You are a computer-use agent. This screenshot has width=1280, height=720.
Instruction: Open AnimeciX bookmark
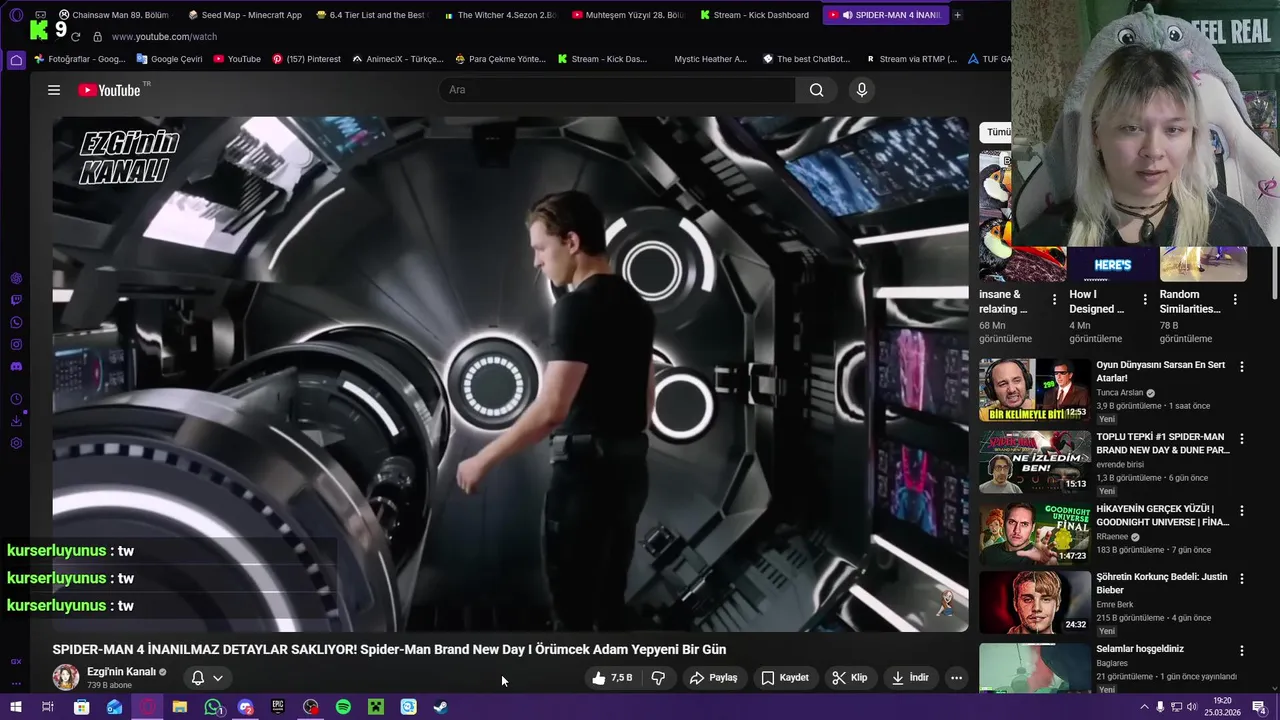click(x=397, y=59)
